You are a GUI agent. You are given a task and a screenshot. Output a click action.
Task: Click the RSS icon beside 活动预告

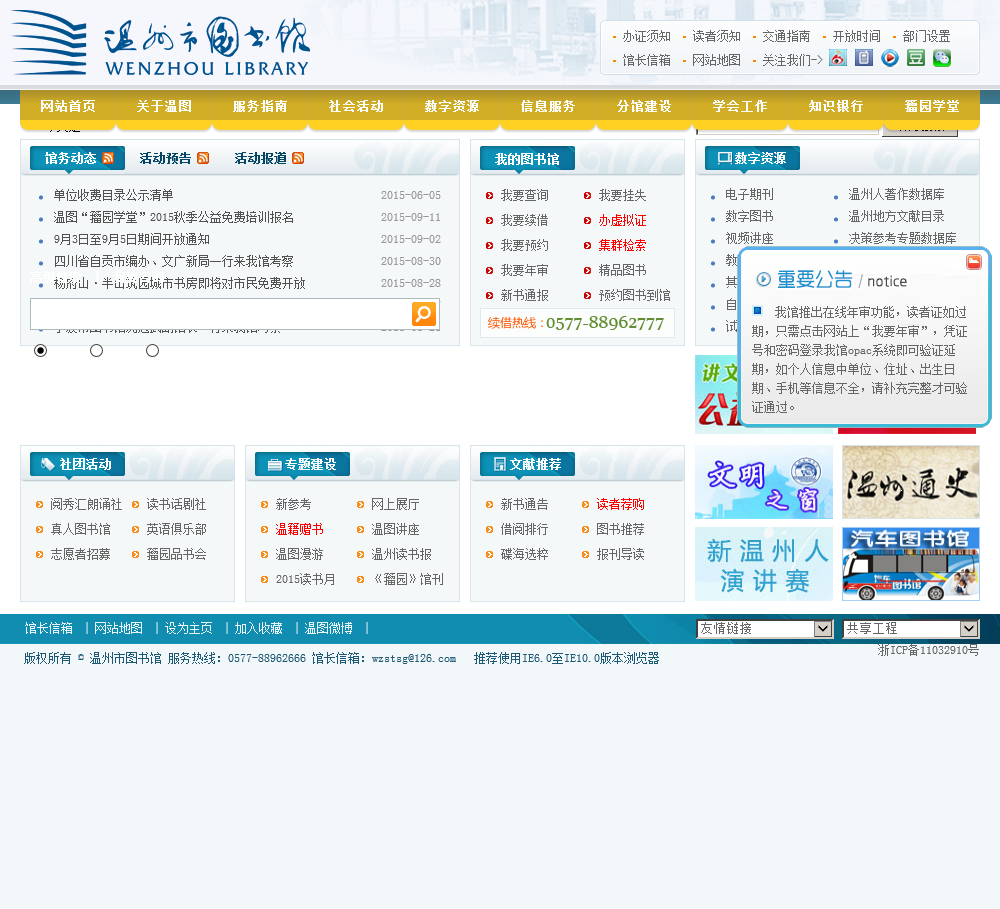tap(203, 158)
